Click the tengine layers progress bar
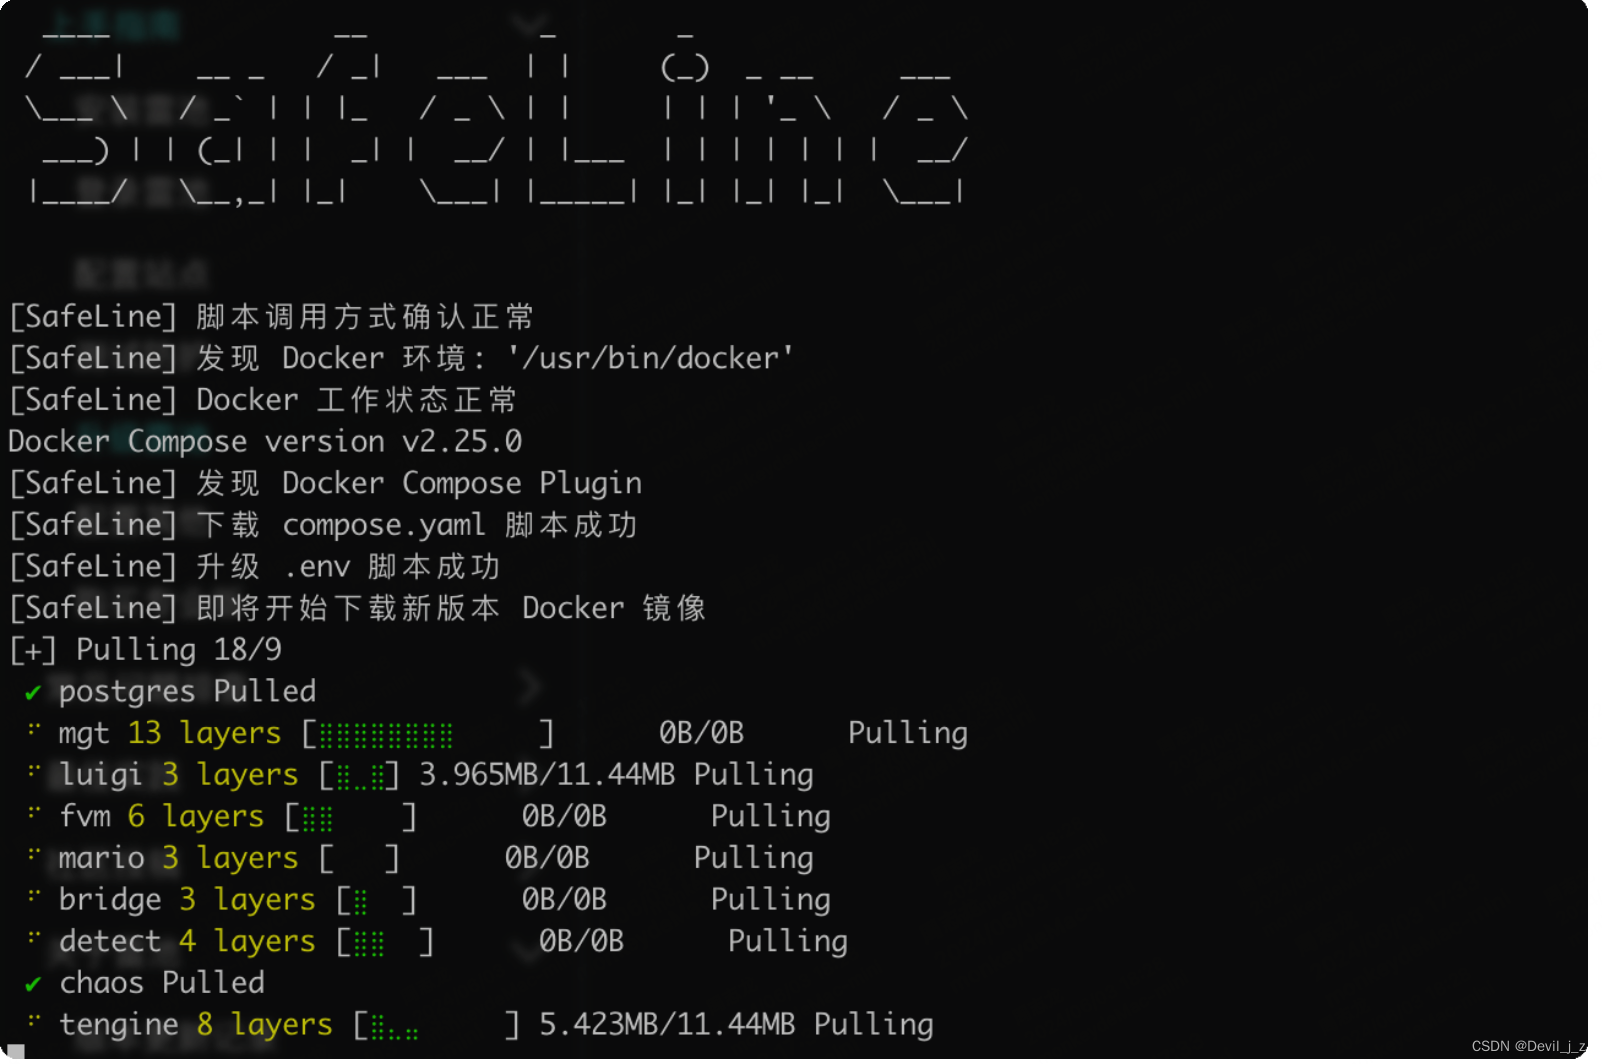The width and height of the screenshot is (1602, 1064). coord(436,1026)
